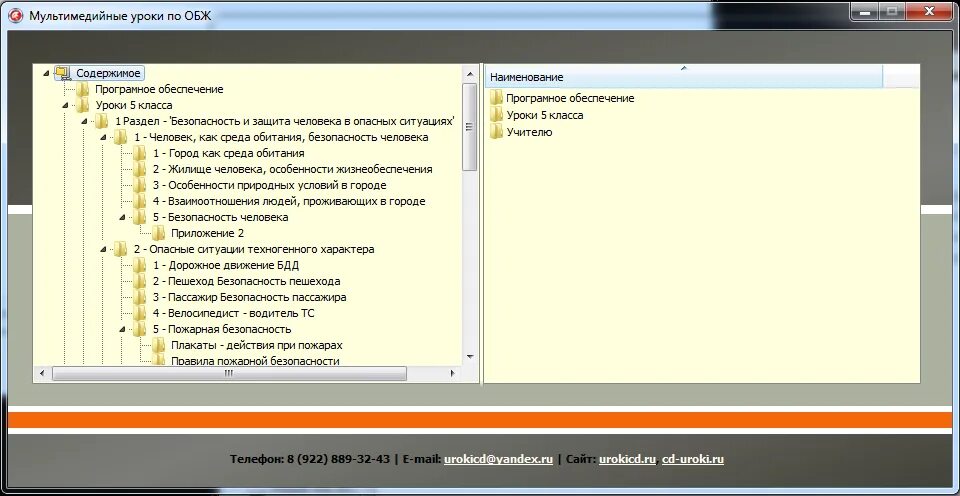Open the urokicd@yandex.ru email link
The image size is (960, 496).
tap(498, 459)
